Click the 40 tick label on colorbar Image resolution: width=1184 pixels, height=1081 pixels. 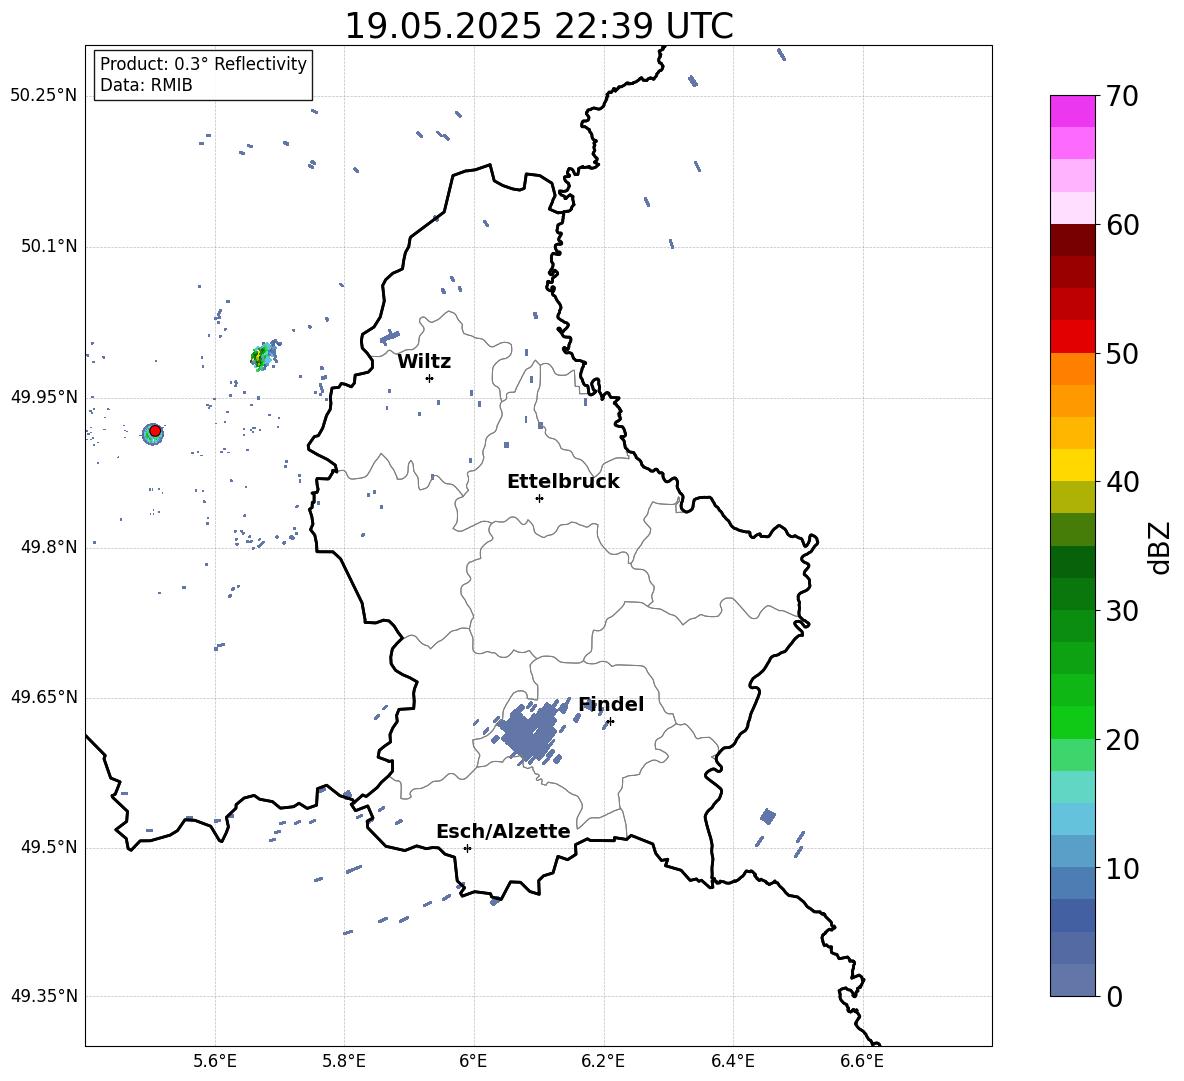(1122, 482)
